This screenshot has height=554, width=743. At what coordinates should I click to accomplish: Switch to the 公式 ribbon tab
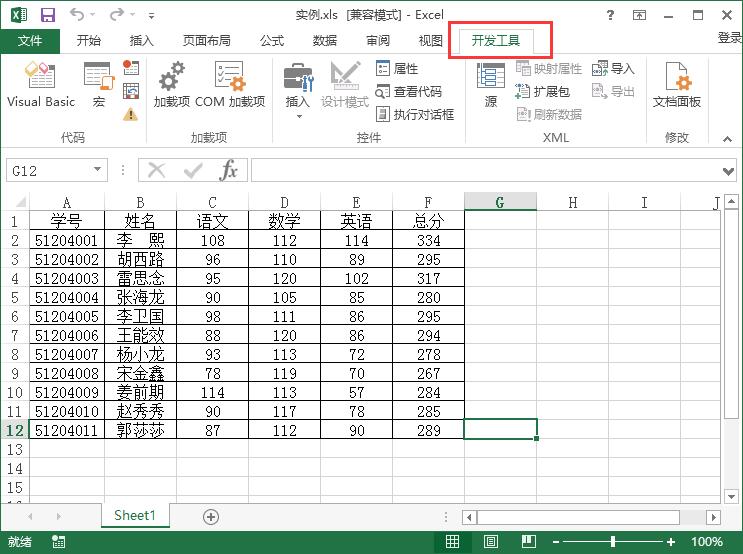tap(271, 41)
